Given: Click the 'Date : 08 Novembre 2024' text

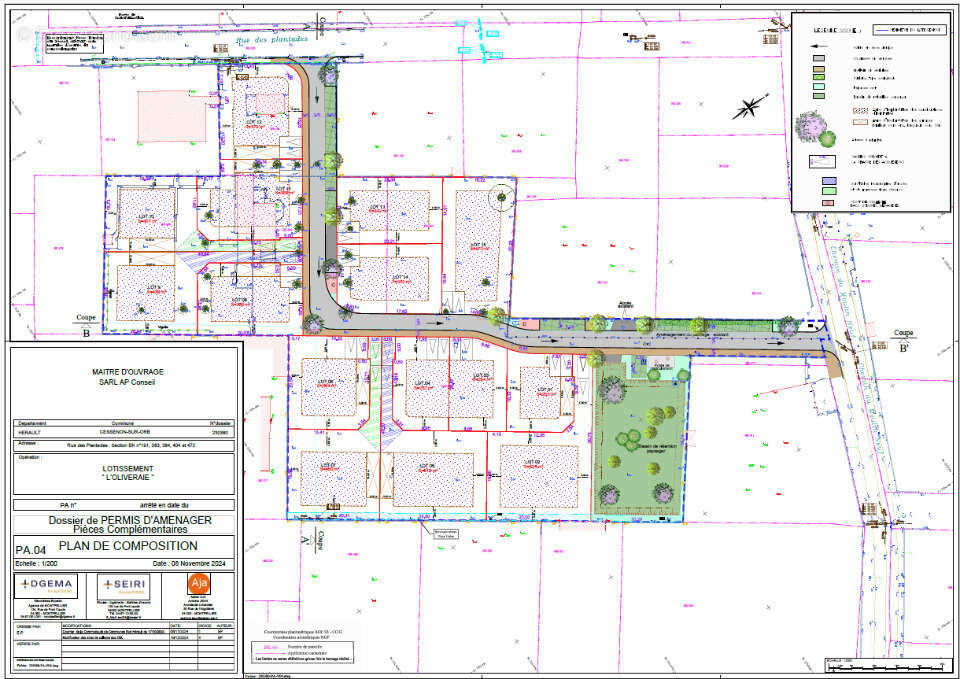Looking at the screenshot, I should coord(190,563).
